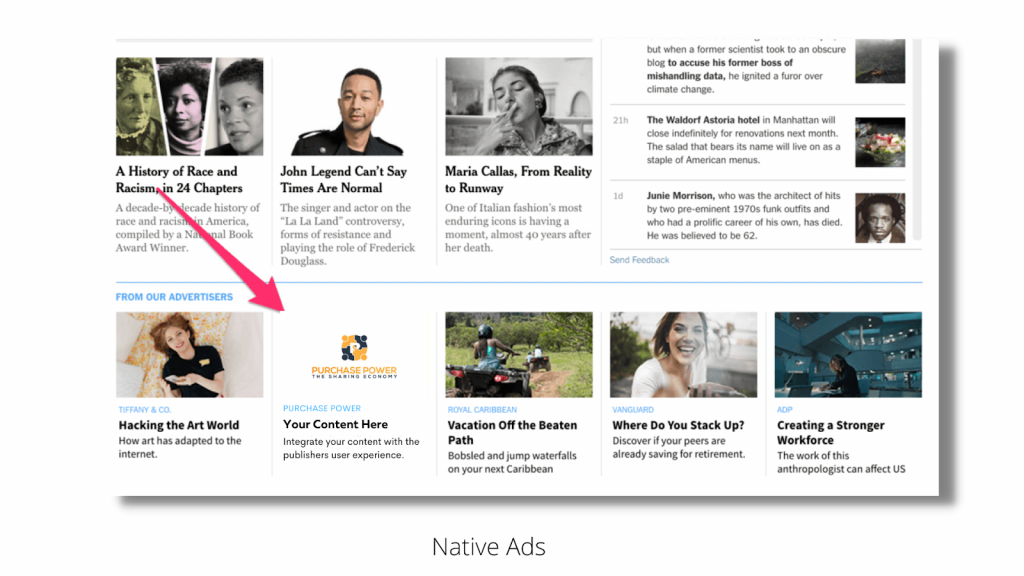
Task: Click the Purchase Power logo icon
Action: tap(354, 347)
